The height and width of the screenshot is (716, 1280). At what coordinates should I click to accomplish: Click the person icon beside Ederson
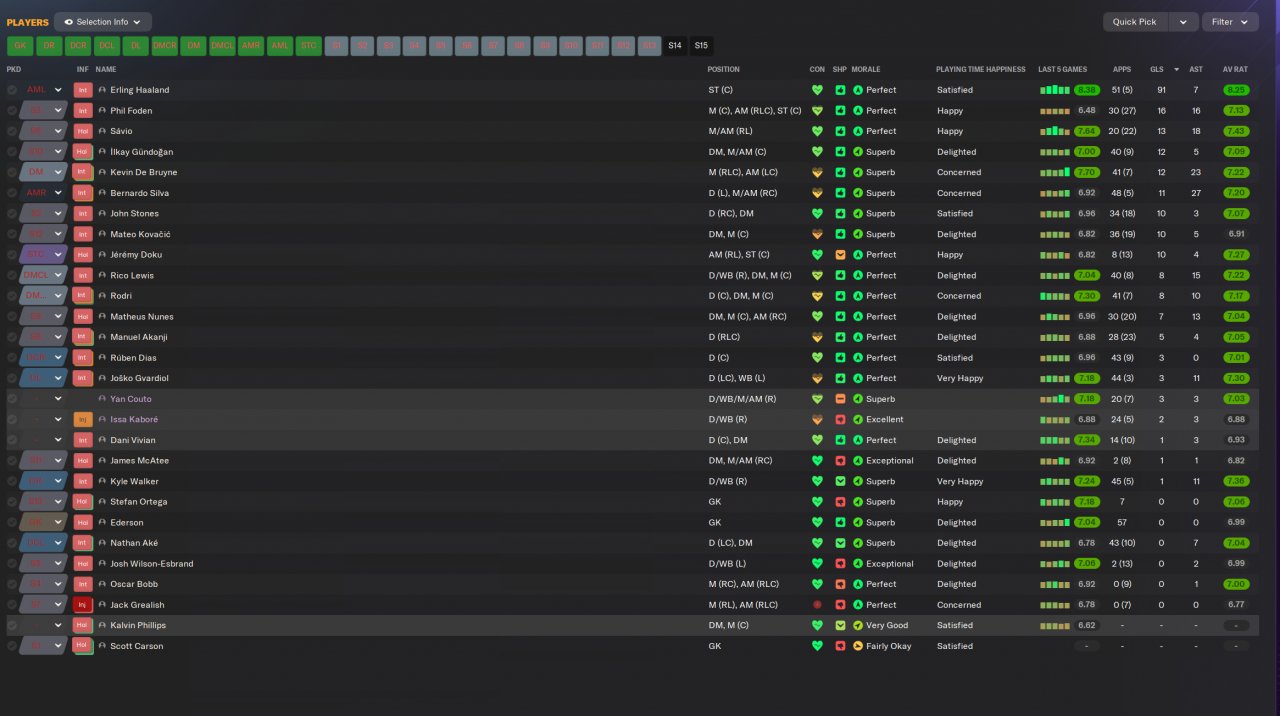(102, 522)
